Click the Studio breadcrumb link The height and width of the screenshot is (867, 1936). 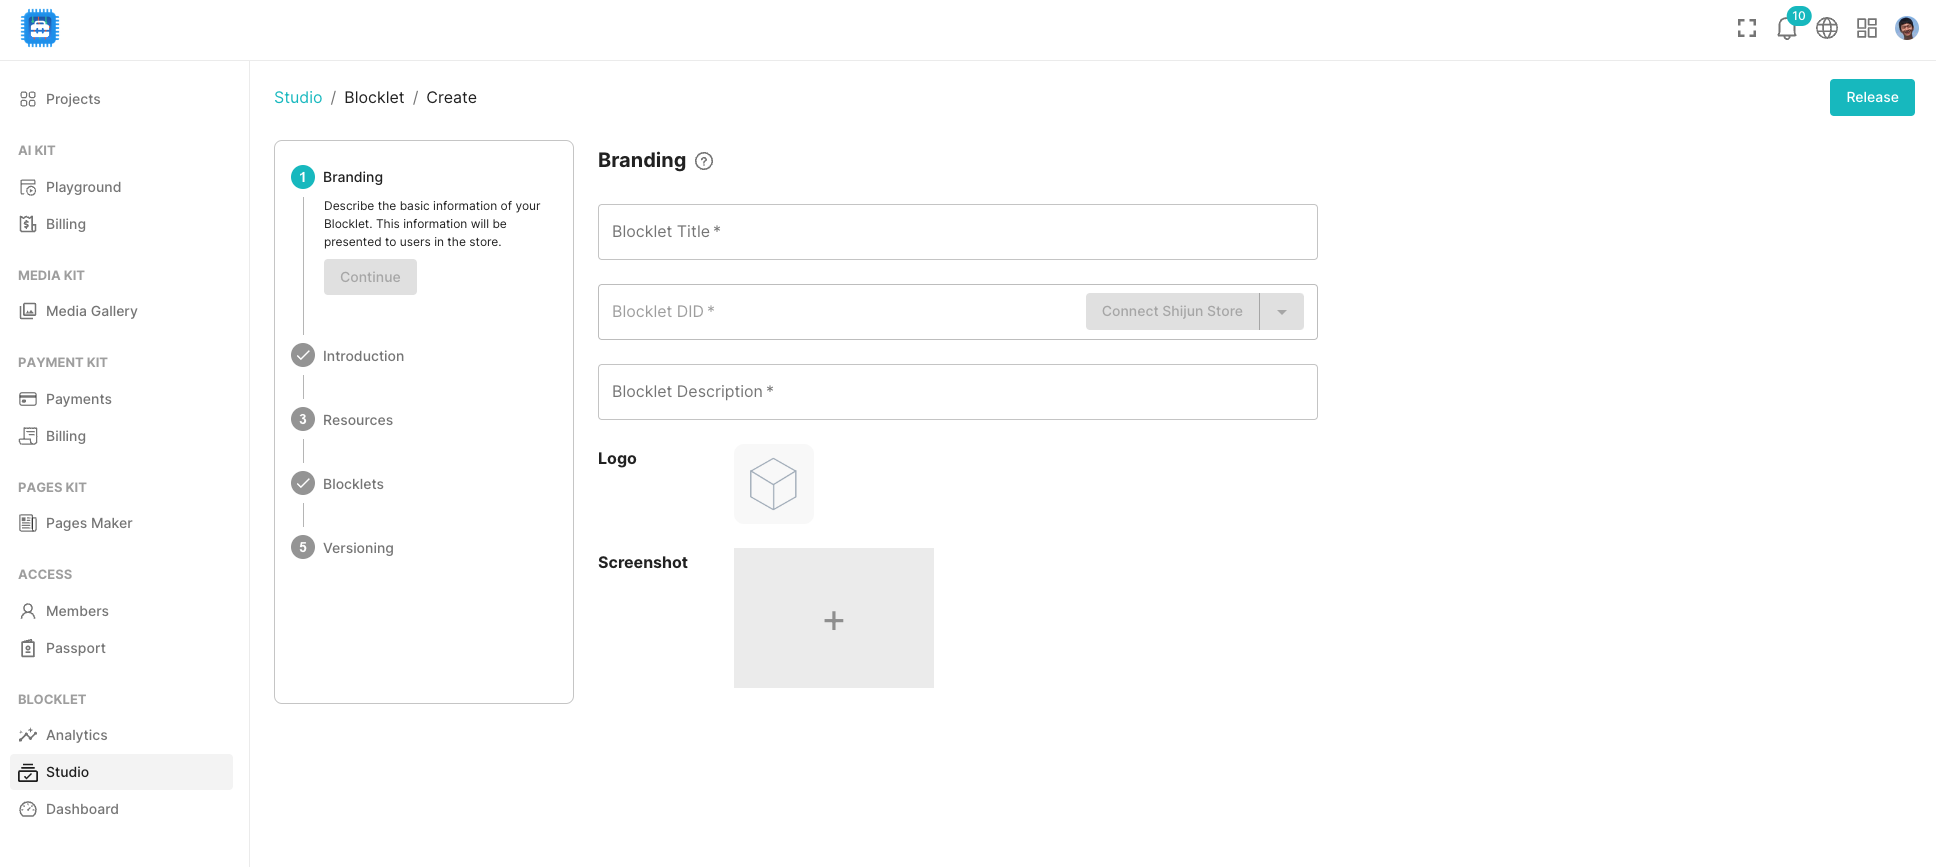(x=298, y=98)
